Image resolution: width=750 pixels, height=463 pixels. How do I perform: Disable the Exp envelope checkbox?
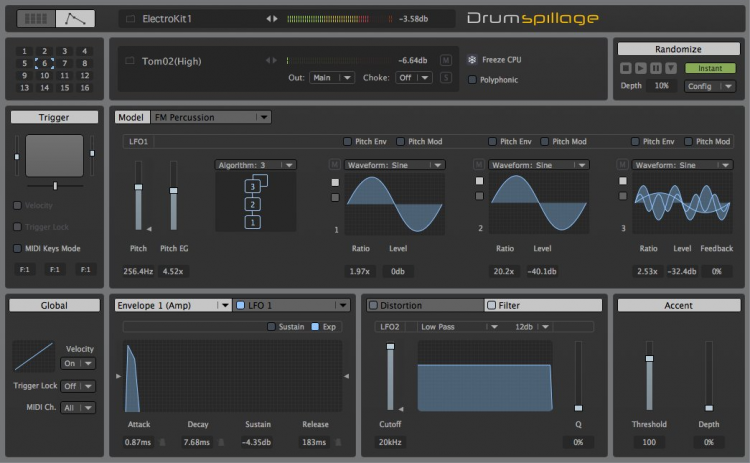[x=316, y=327]
